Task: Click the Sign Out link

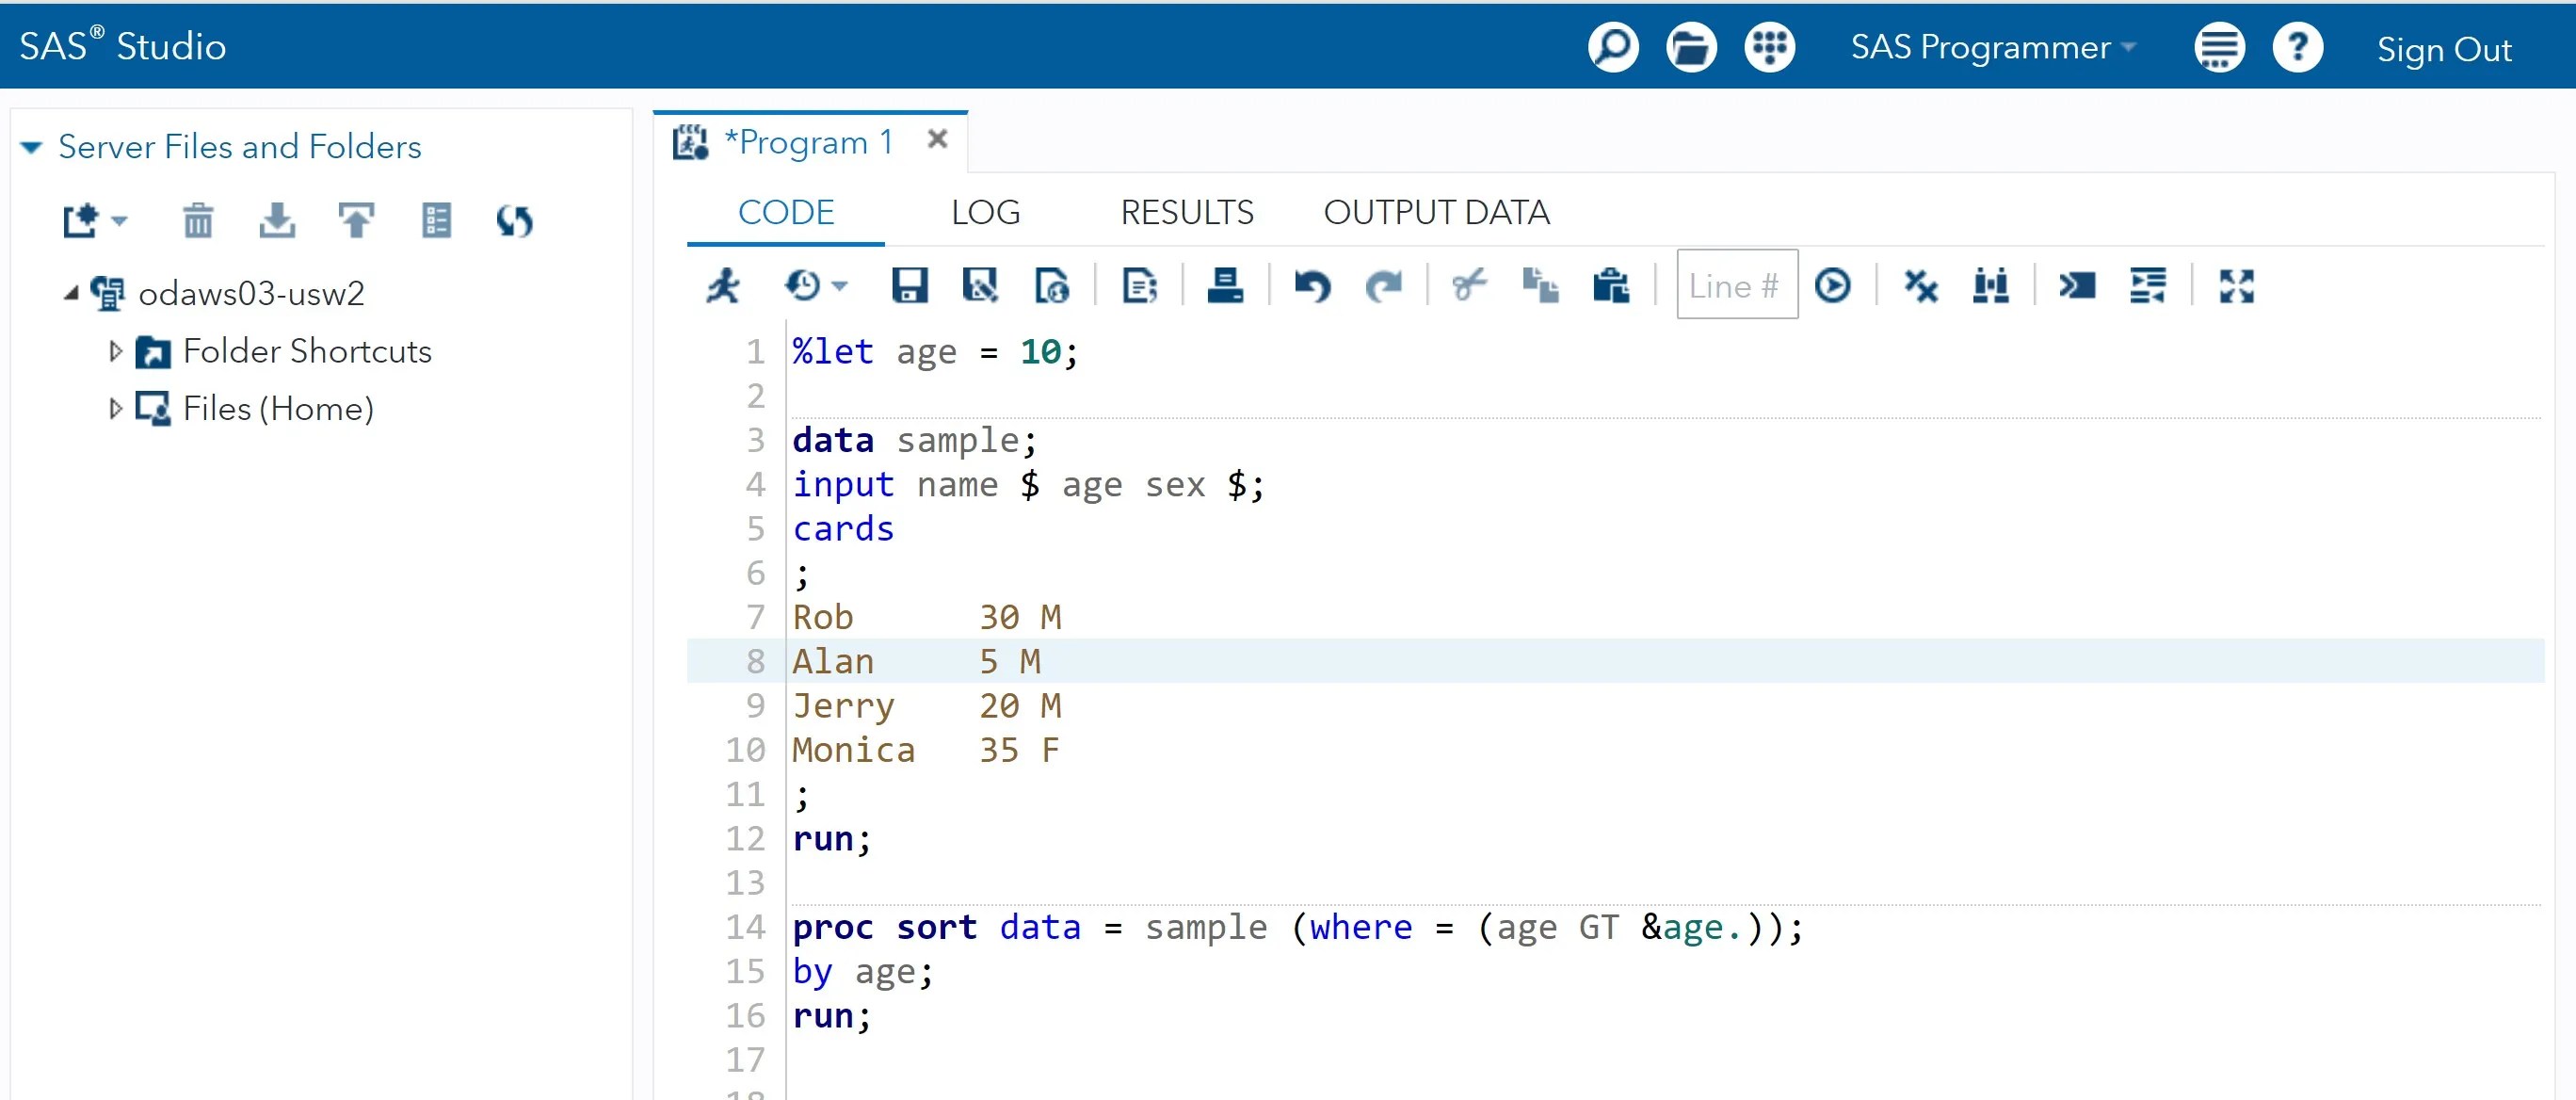Action: (2443, 49)
